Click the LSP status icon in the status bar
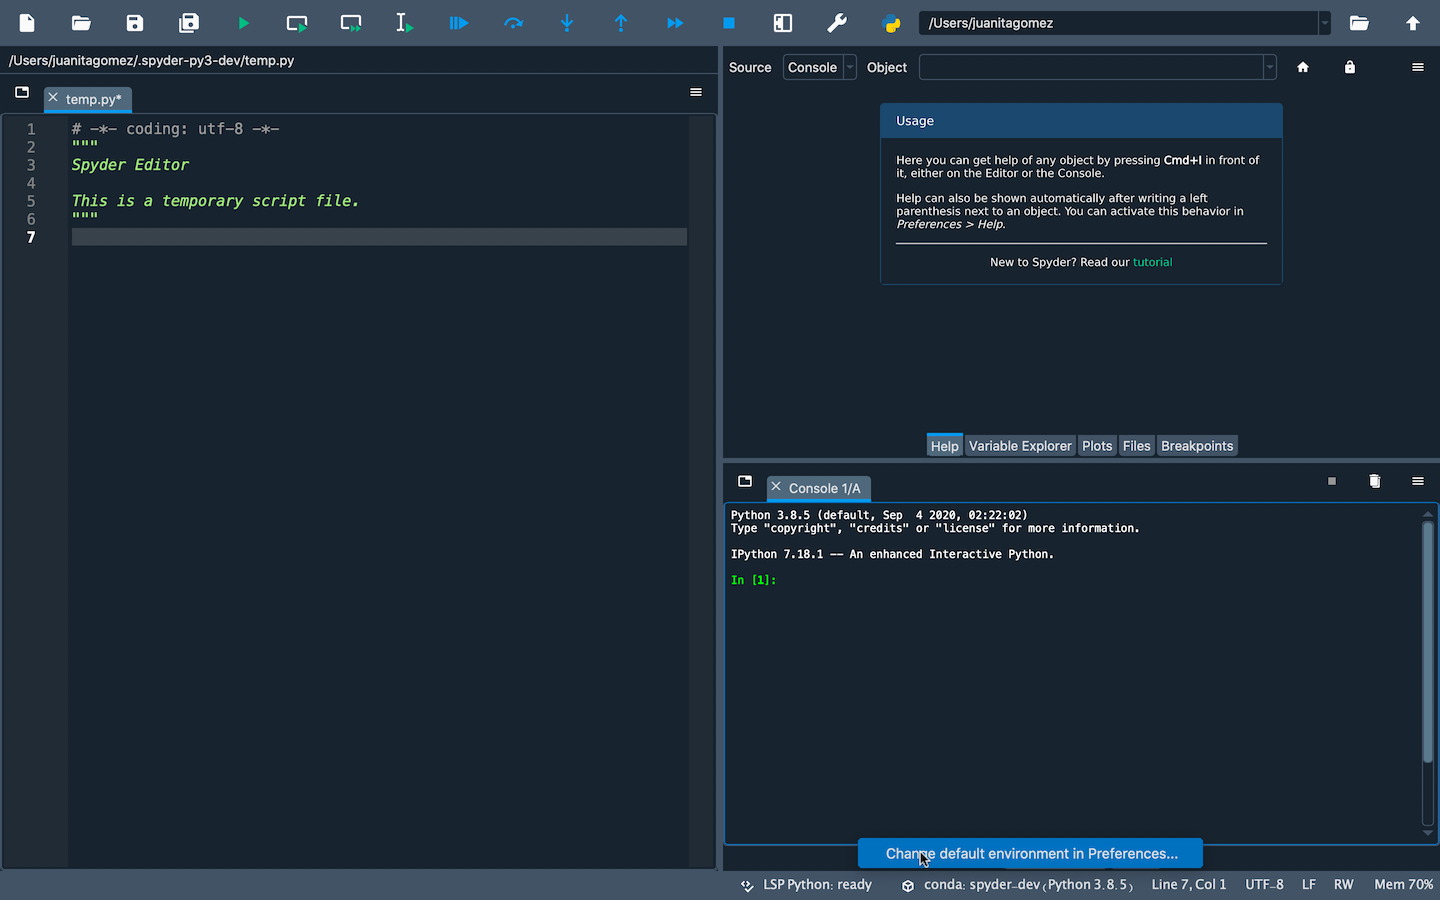The height and width of the screenshot is (900, 1440). pos(747,885)
